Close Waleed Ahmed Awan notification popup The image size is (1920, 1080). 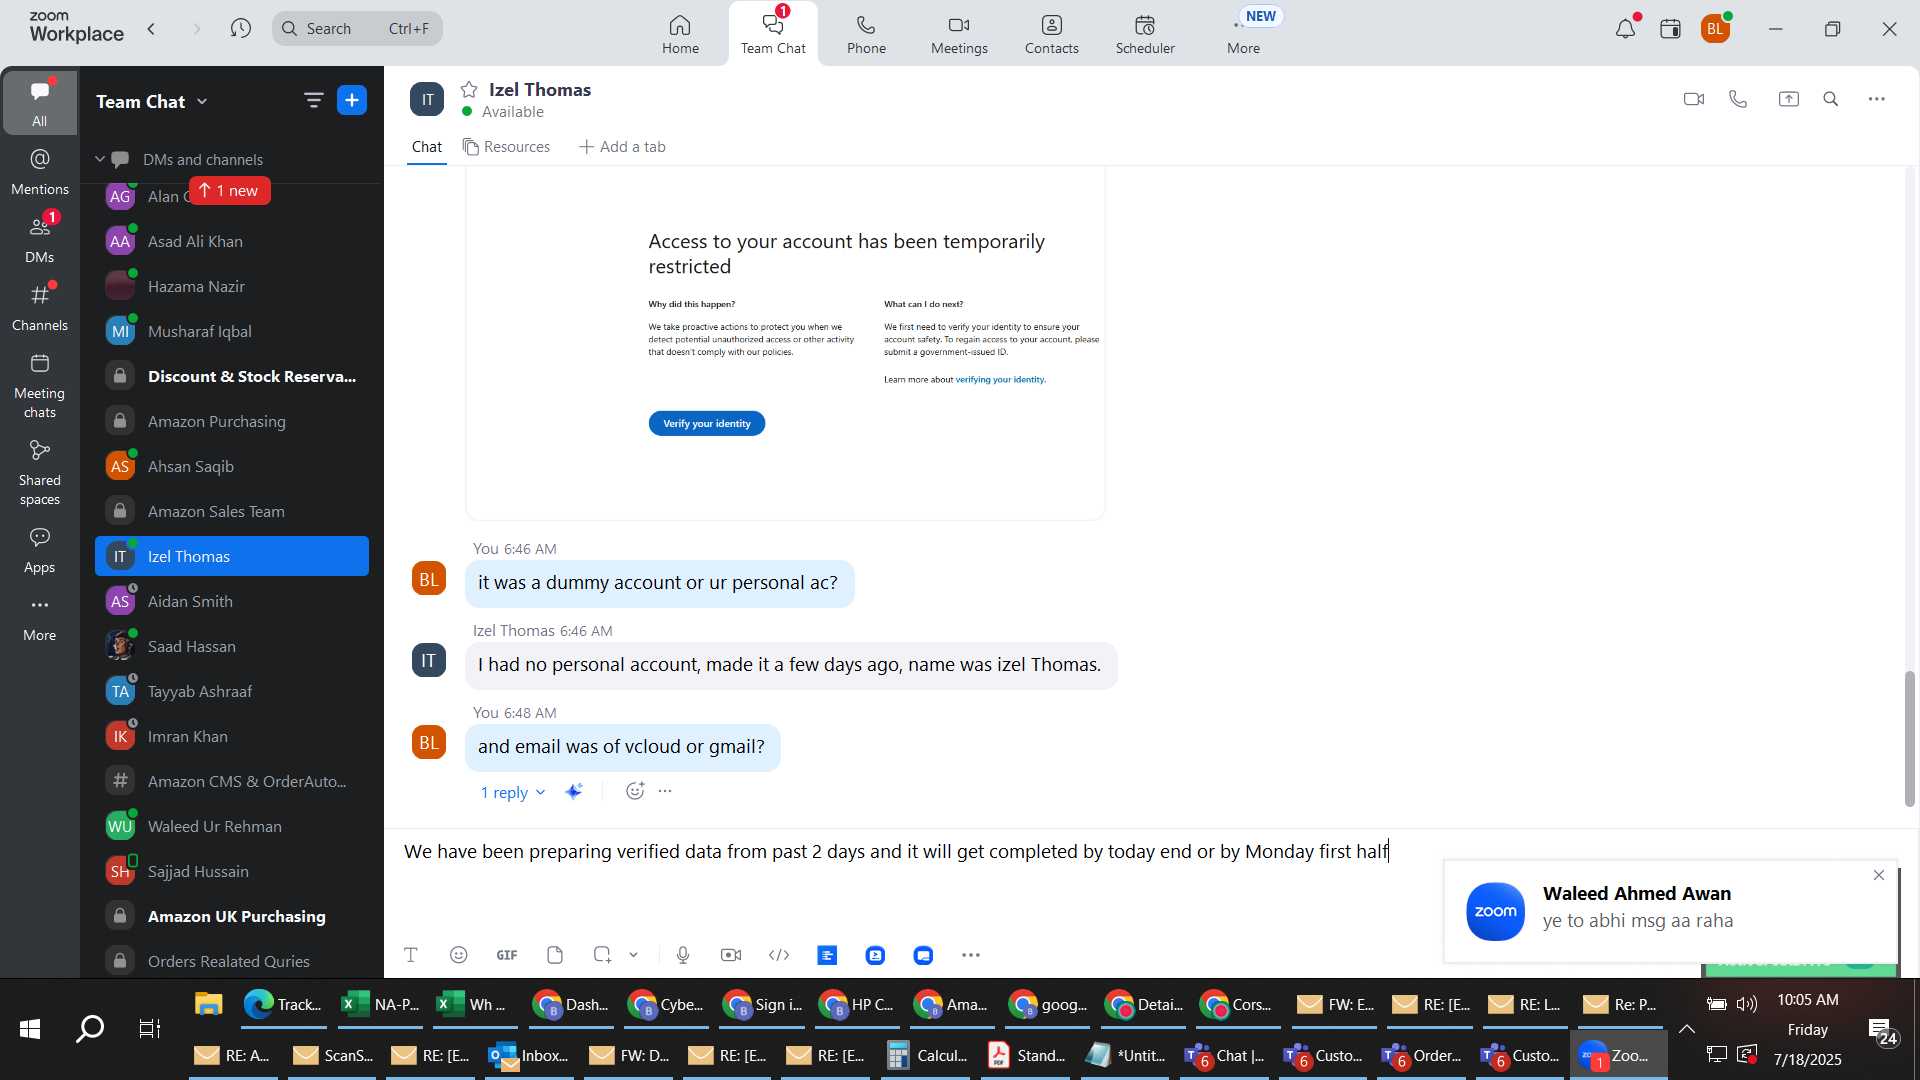tap(1879, 875)
